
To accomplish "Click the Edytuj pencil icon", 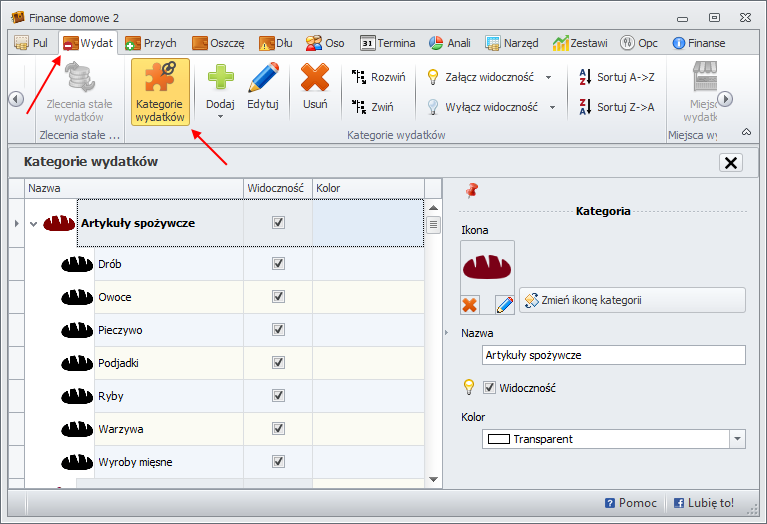I will [263, 78].
